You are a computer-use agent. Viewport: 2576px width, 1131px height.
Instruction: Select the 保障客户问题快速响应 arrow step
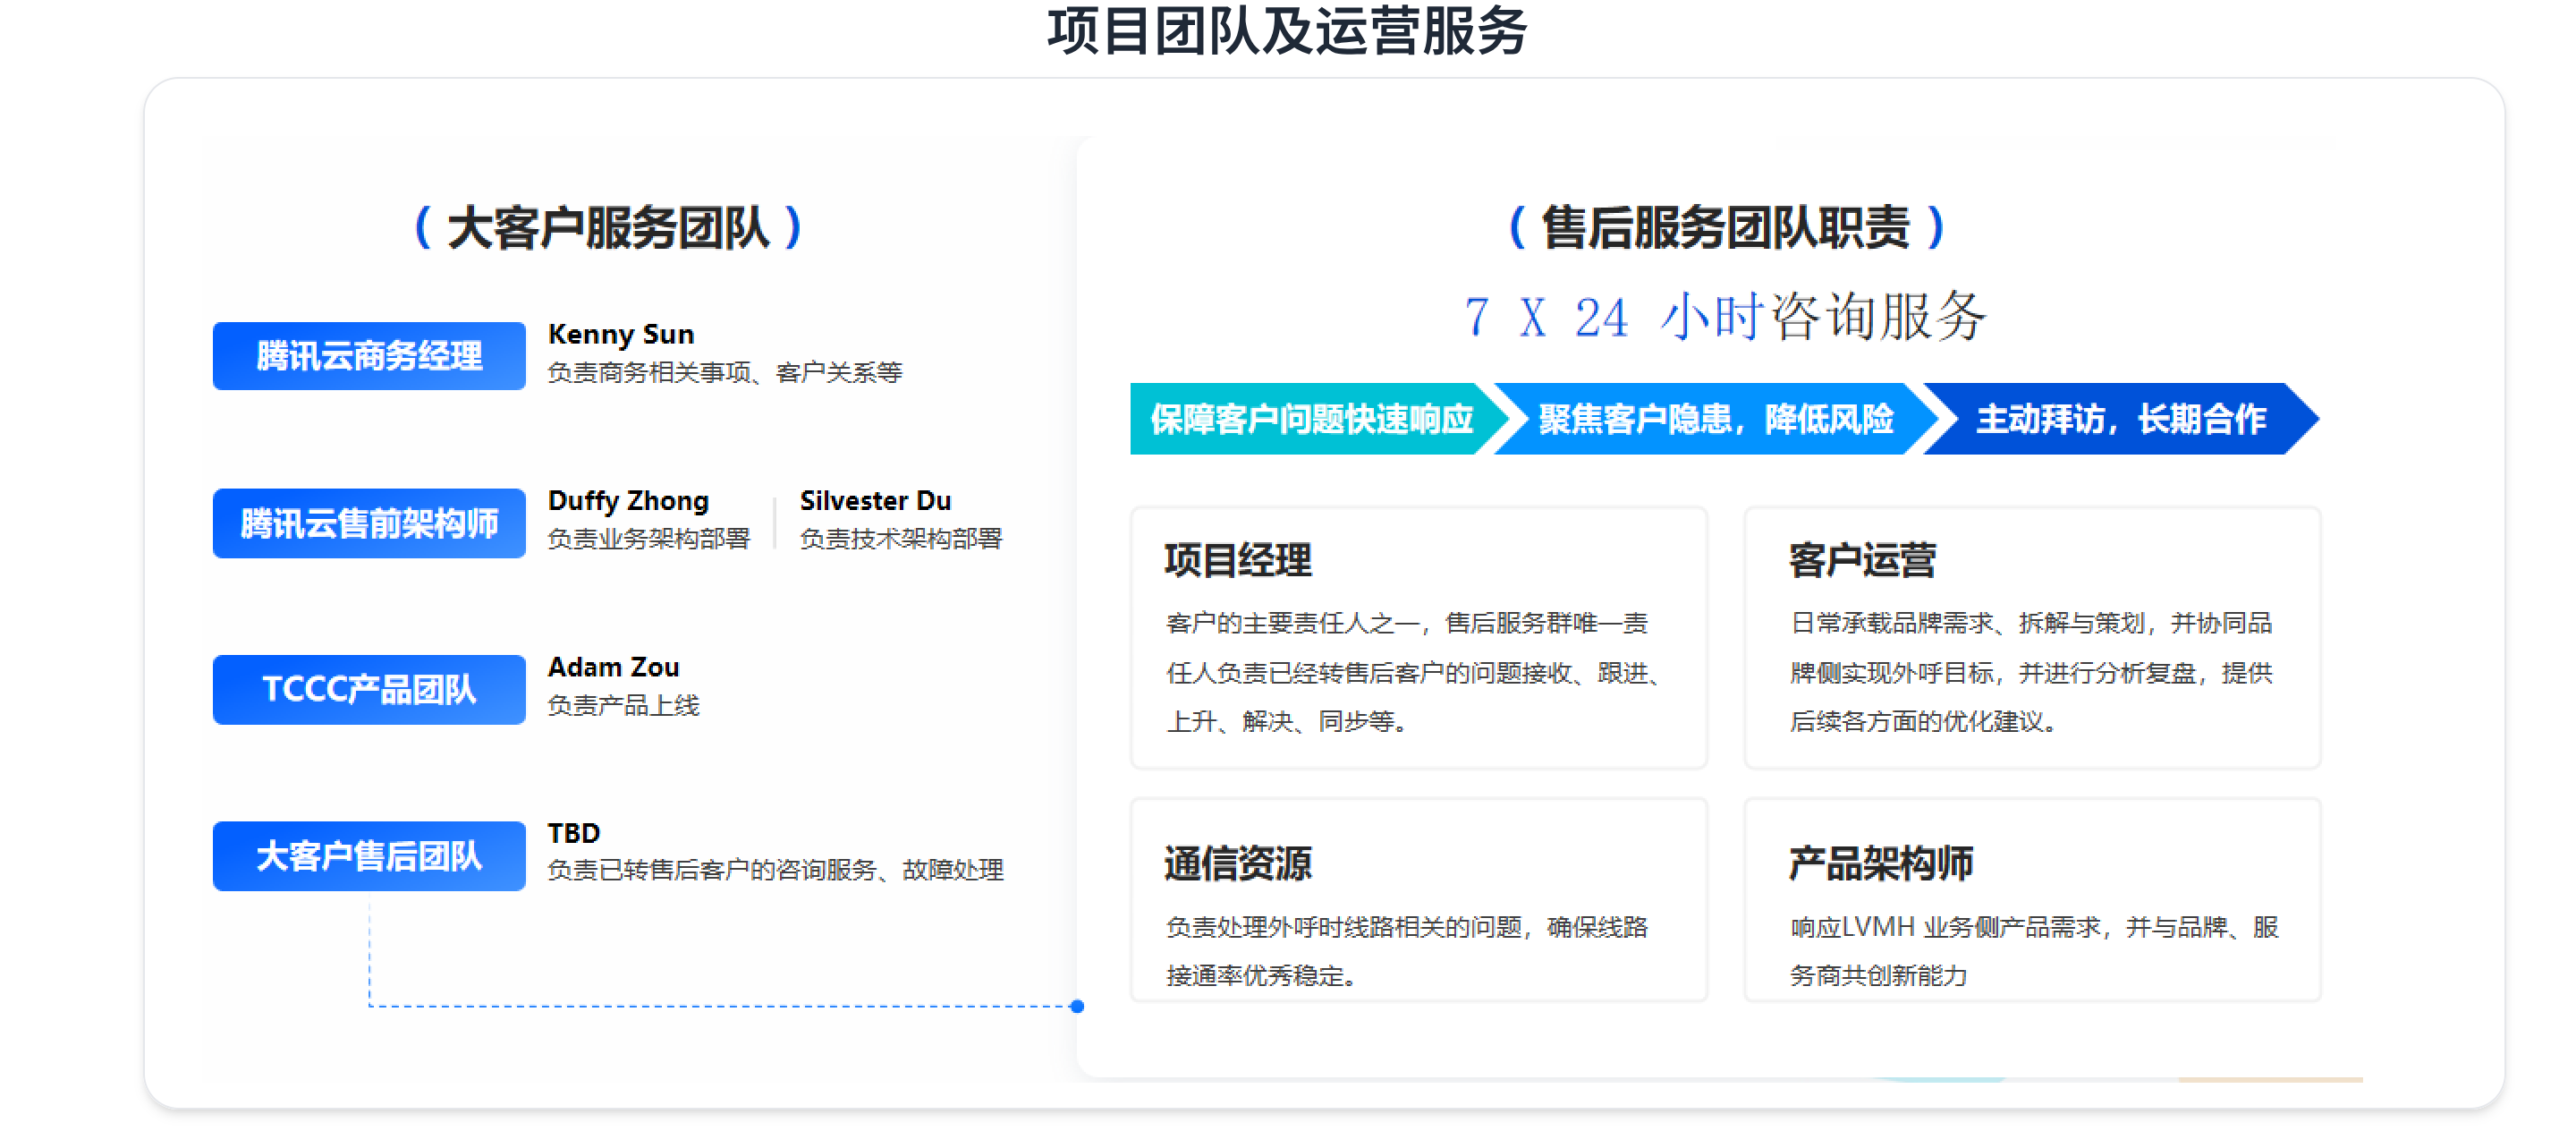point(1311,419)
